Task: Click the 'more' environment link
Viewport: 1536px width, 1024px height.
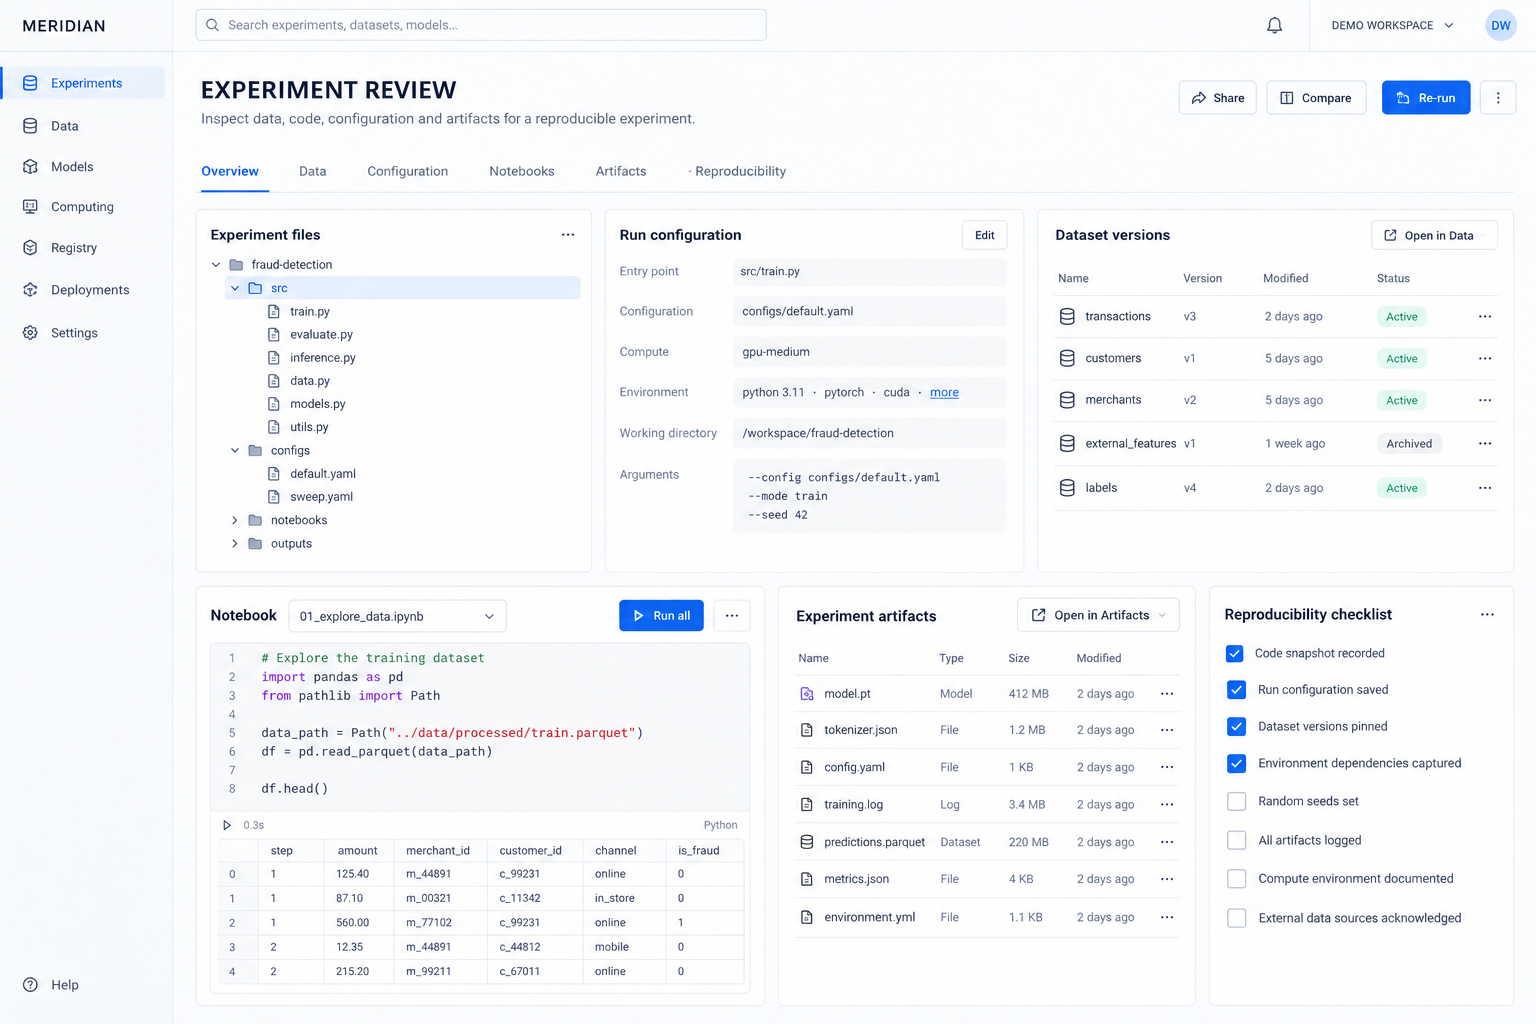Action: [x=944, y=392]
